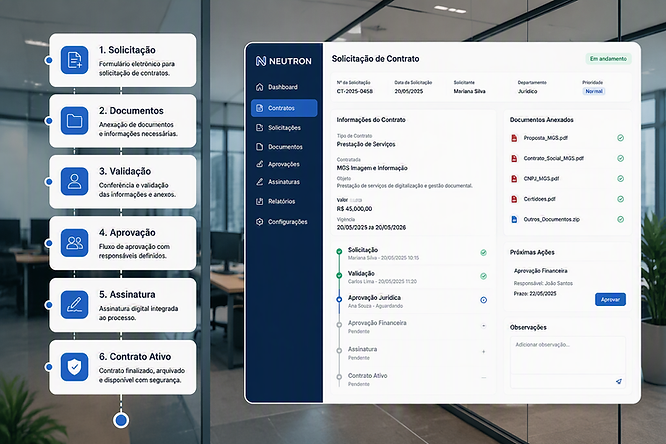Viewport: 666px width, 444px height.
Task: Click Prestação de Serviços contract type
Action: (x=366, y=144)
